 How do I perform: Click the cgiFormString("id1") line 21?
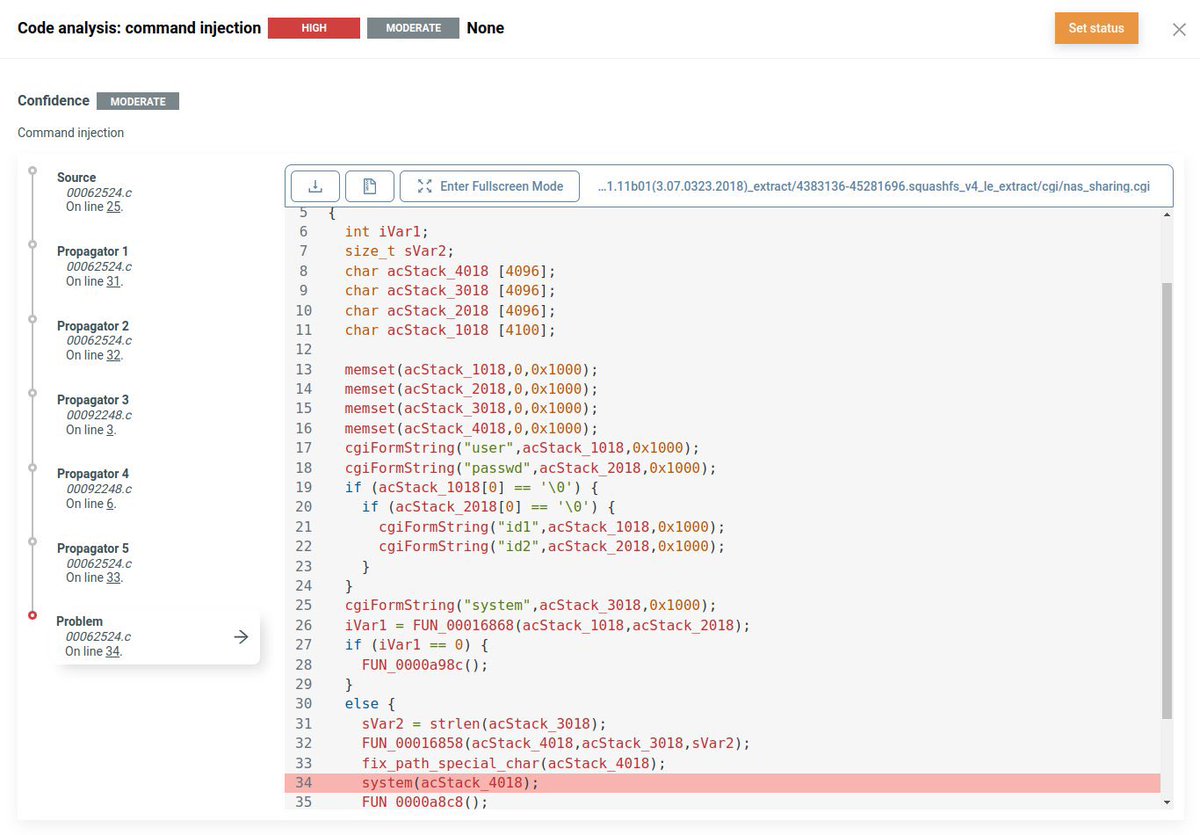tap(551, 526)
